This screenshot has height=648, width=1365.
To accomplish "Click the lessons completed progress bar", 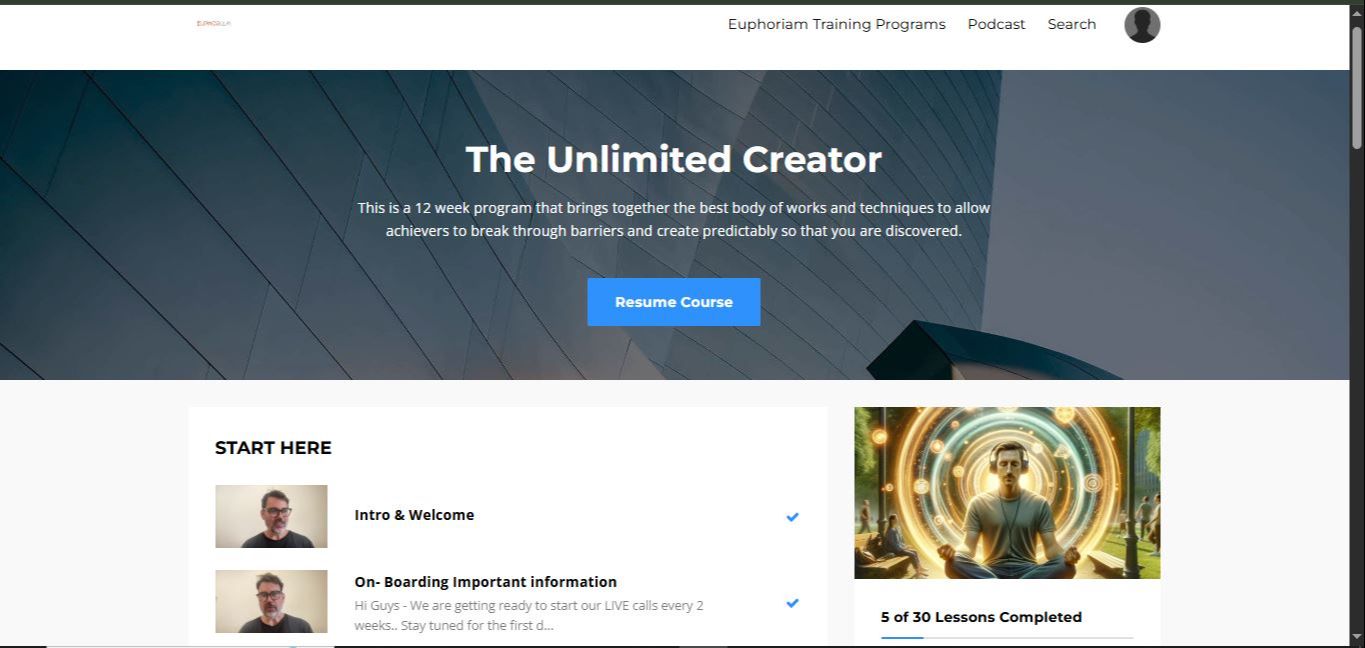I will tap(1007, 638).
